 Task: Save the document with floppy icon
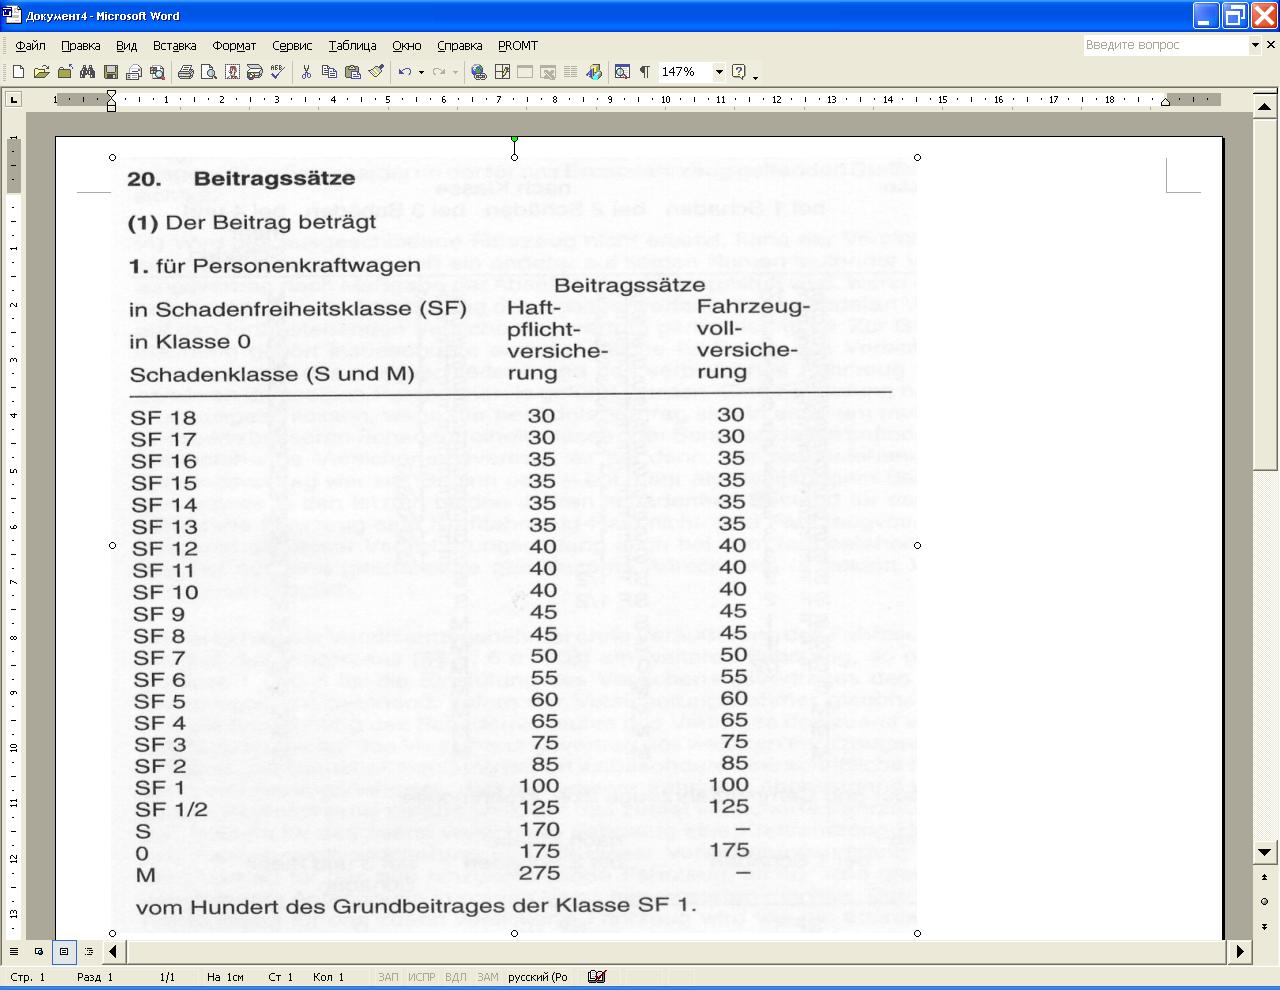[110, 72]
